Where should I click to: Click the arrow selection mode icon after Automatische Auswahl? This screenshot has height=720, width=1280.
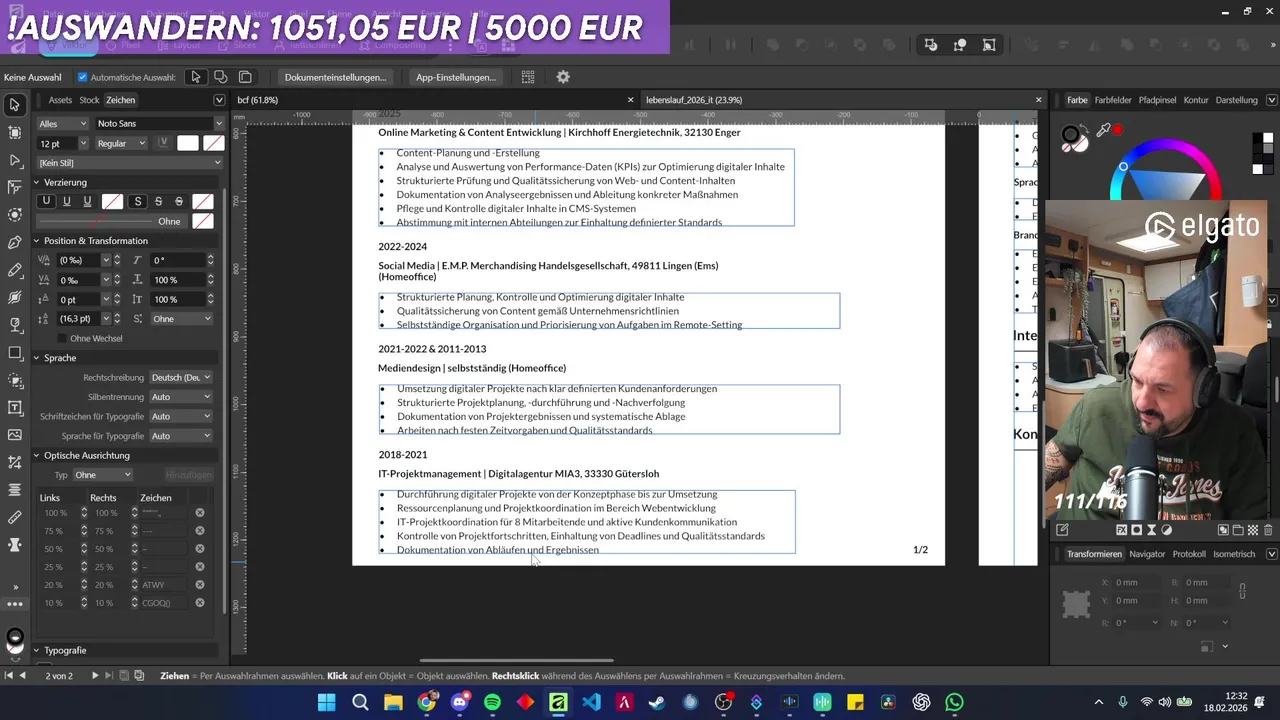pyautogui.click(x=196, y=77)
